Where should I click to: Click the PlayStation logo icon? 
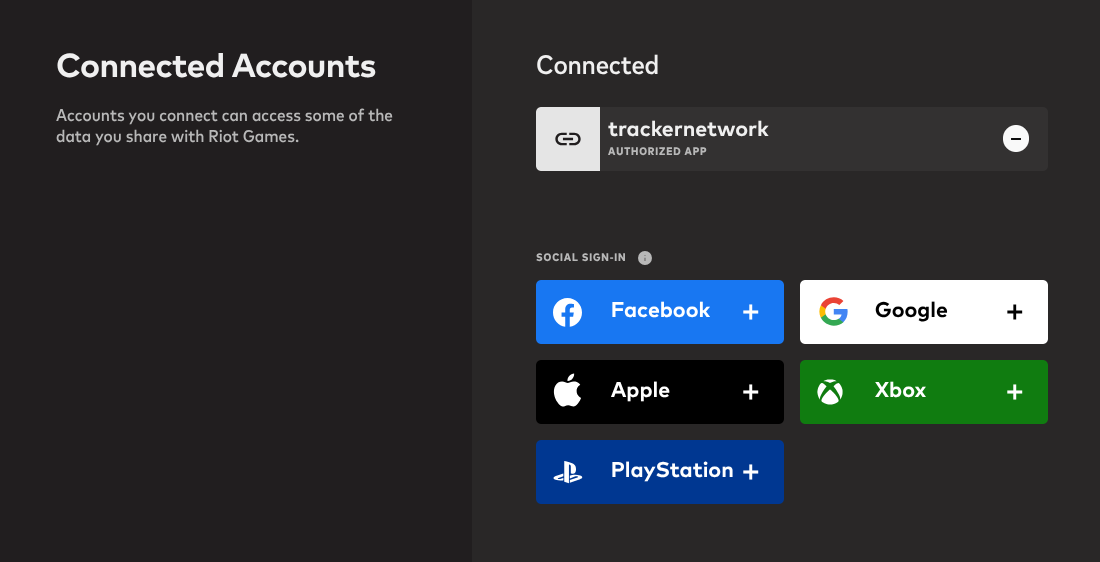pyautogui.click(x=568, y=472)
